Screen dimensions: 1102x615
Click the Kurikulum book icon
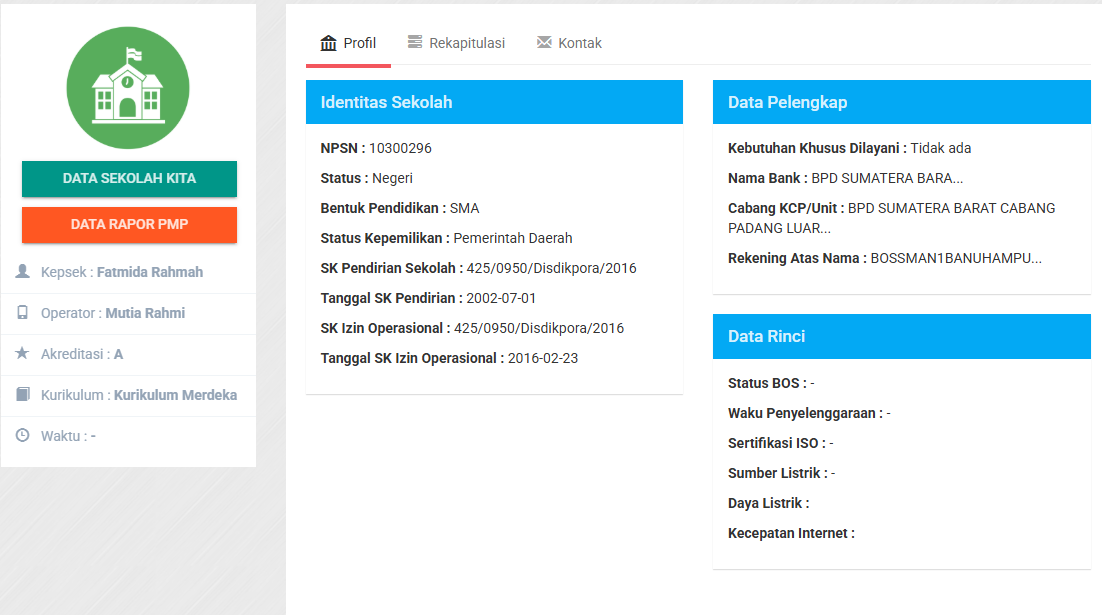[x=23, y=395]
